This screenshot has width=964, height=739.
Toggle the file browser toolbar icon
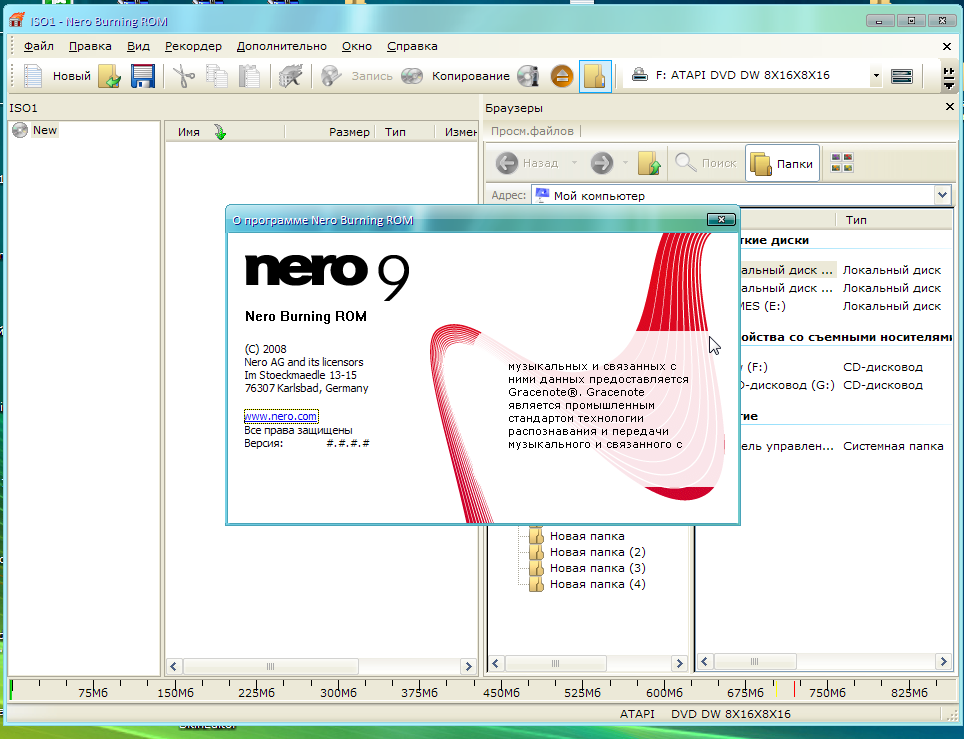coord(595,76)
